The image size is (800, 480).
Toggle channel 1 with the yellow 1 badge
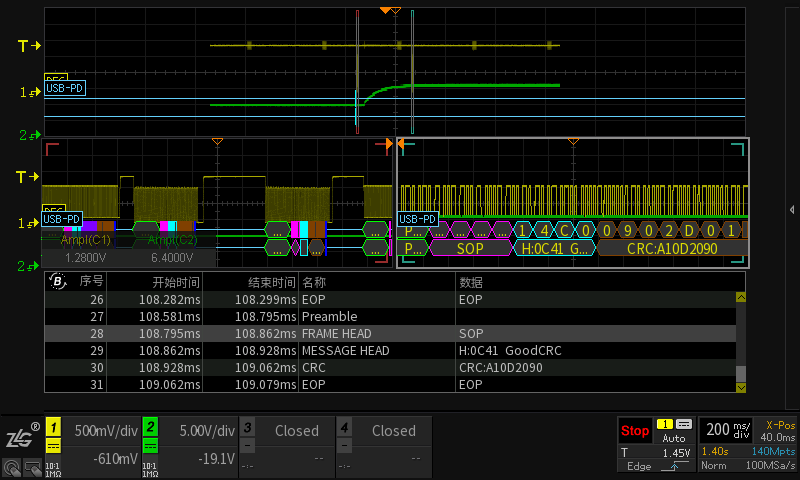click(x=53, y=427)
